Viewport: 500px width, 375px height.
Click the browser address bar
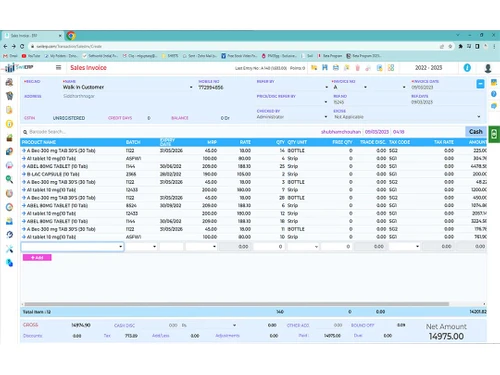pyautogui.click(x=233, y=46)
